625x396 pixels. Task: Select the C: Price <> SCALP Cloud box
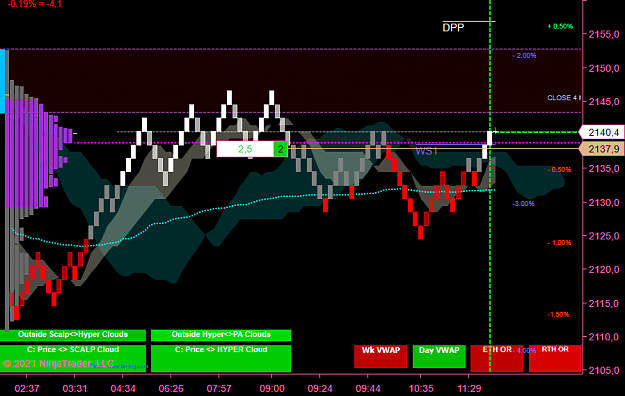[x=73, y=358]
